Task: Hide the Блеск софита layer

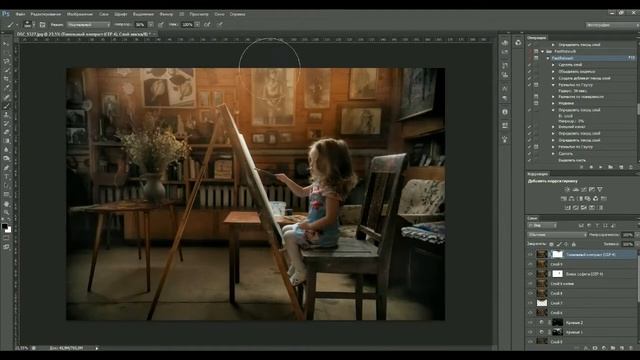Action: pos(530,274)
